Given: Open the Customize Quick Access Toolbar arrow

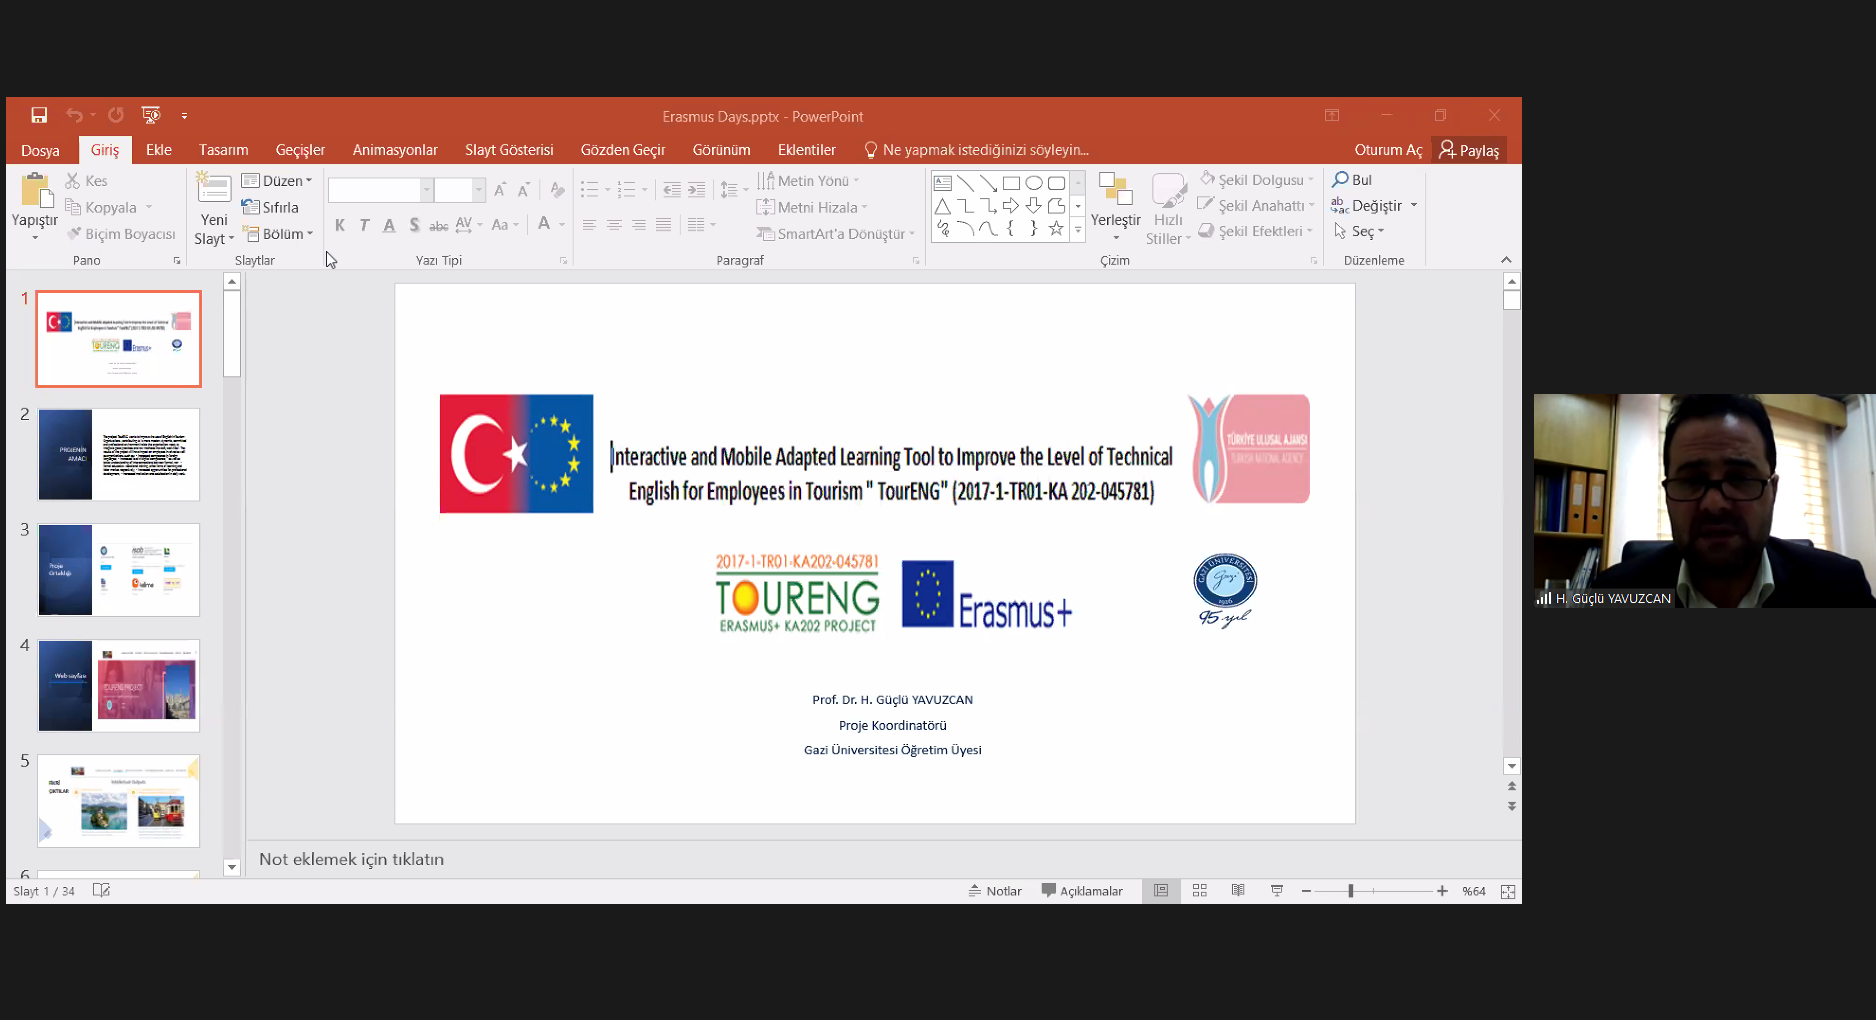Looking at the screenshot, I should pos(184,116).
